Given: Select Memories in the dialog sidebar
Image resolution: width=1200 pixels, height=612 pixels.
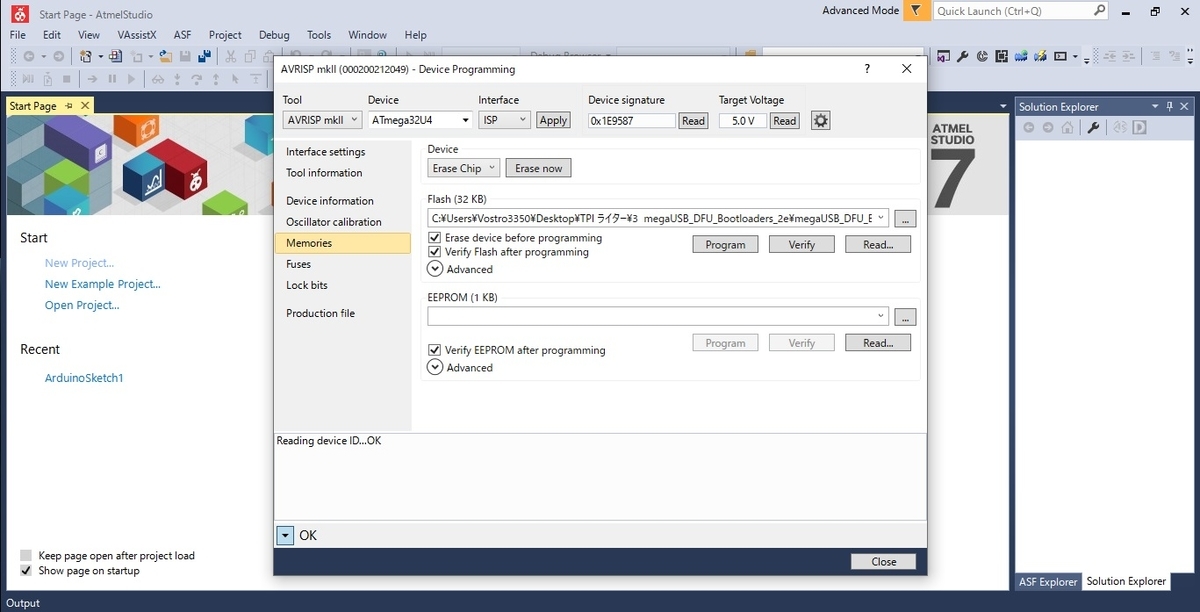Looking at the screenshot, I should (342, 243).
